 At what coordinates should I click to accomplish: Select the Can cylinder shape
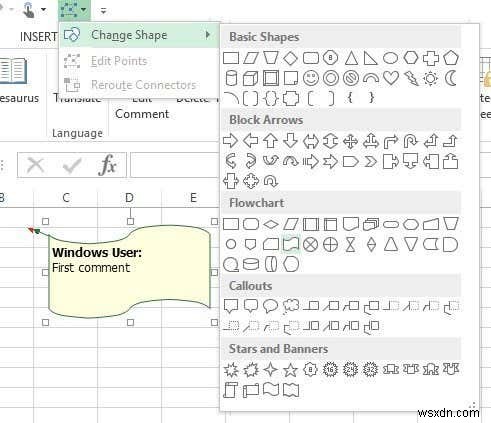coord(231,78)
